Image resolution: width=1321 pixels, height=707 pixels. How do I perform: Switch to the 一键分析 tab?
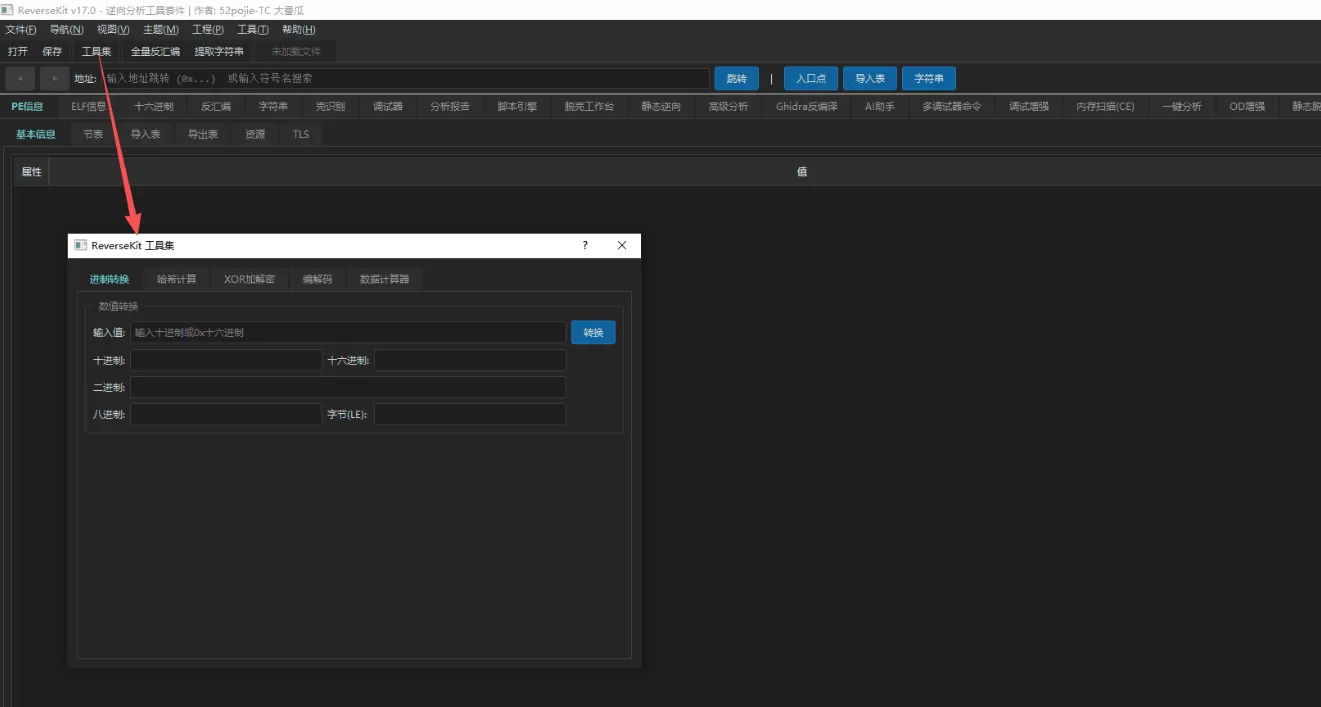1182,106
